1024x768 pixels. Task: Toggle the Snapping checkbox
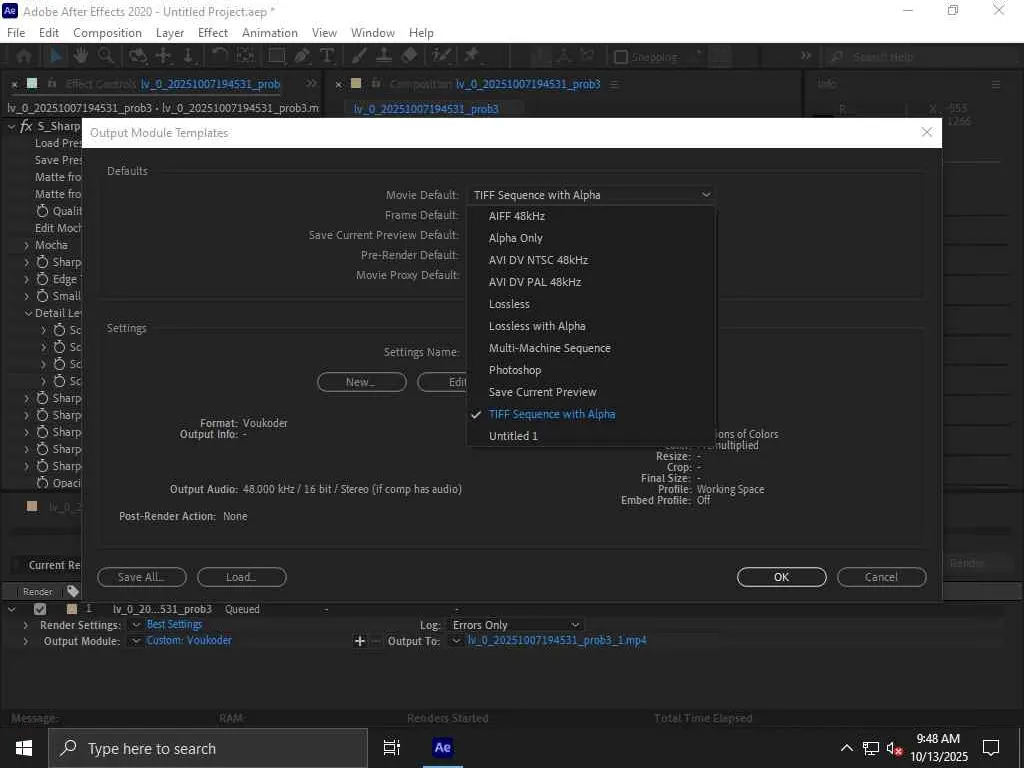coord(621,57)
